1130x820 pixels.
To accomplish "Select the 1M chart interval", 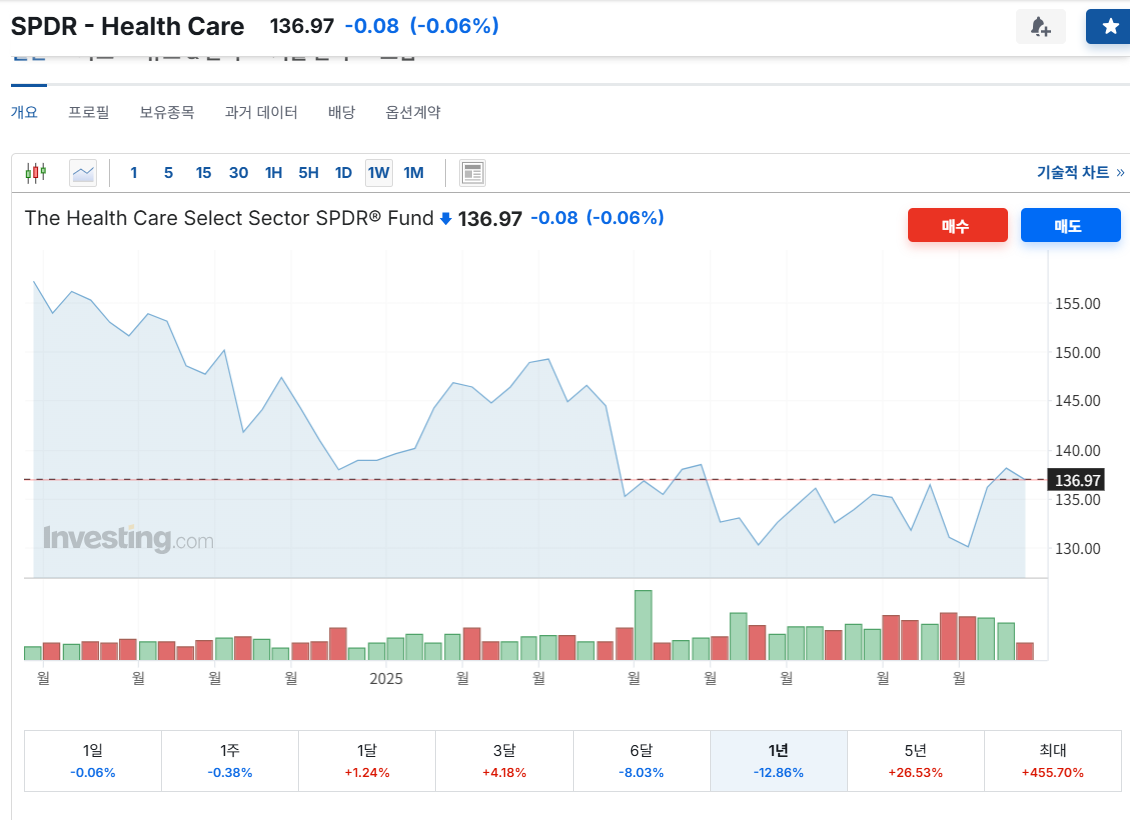I will pos(414,173).
